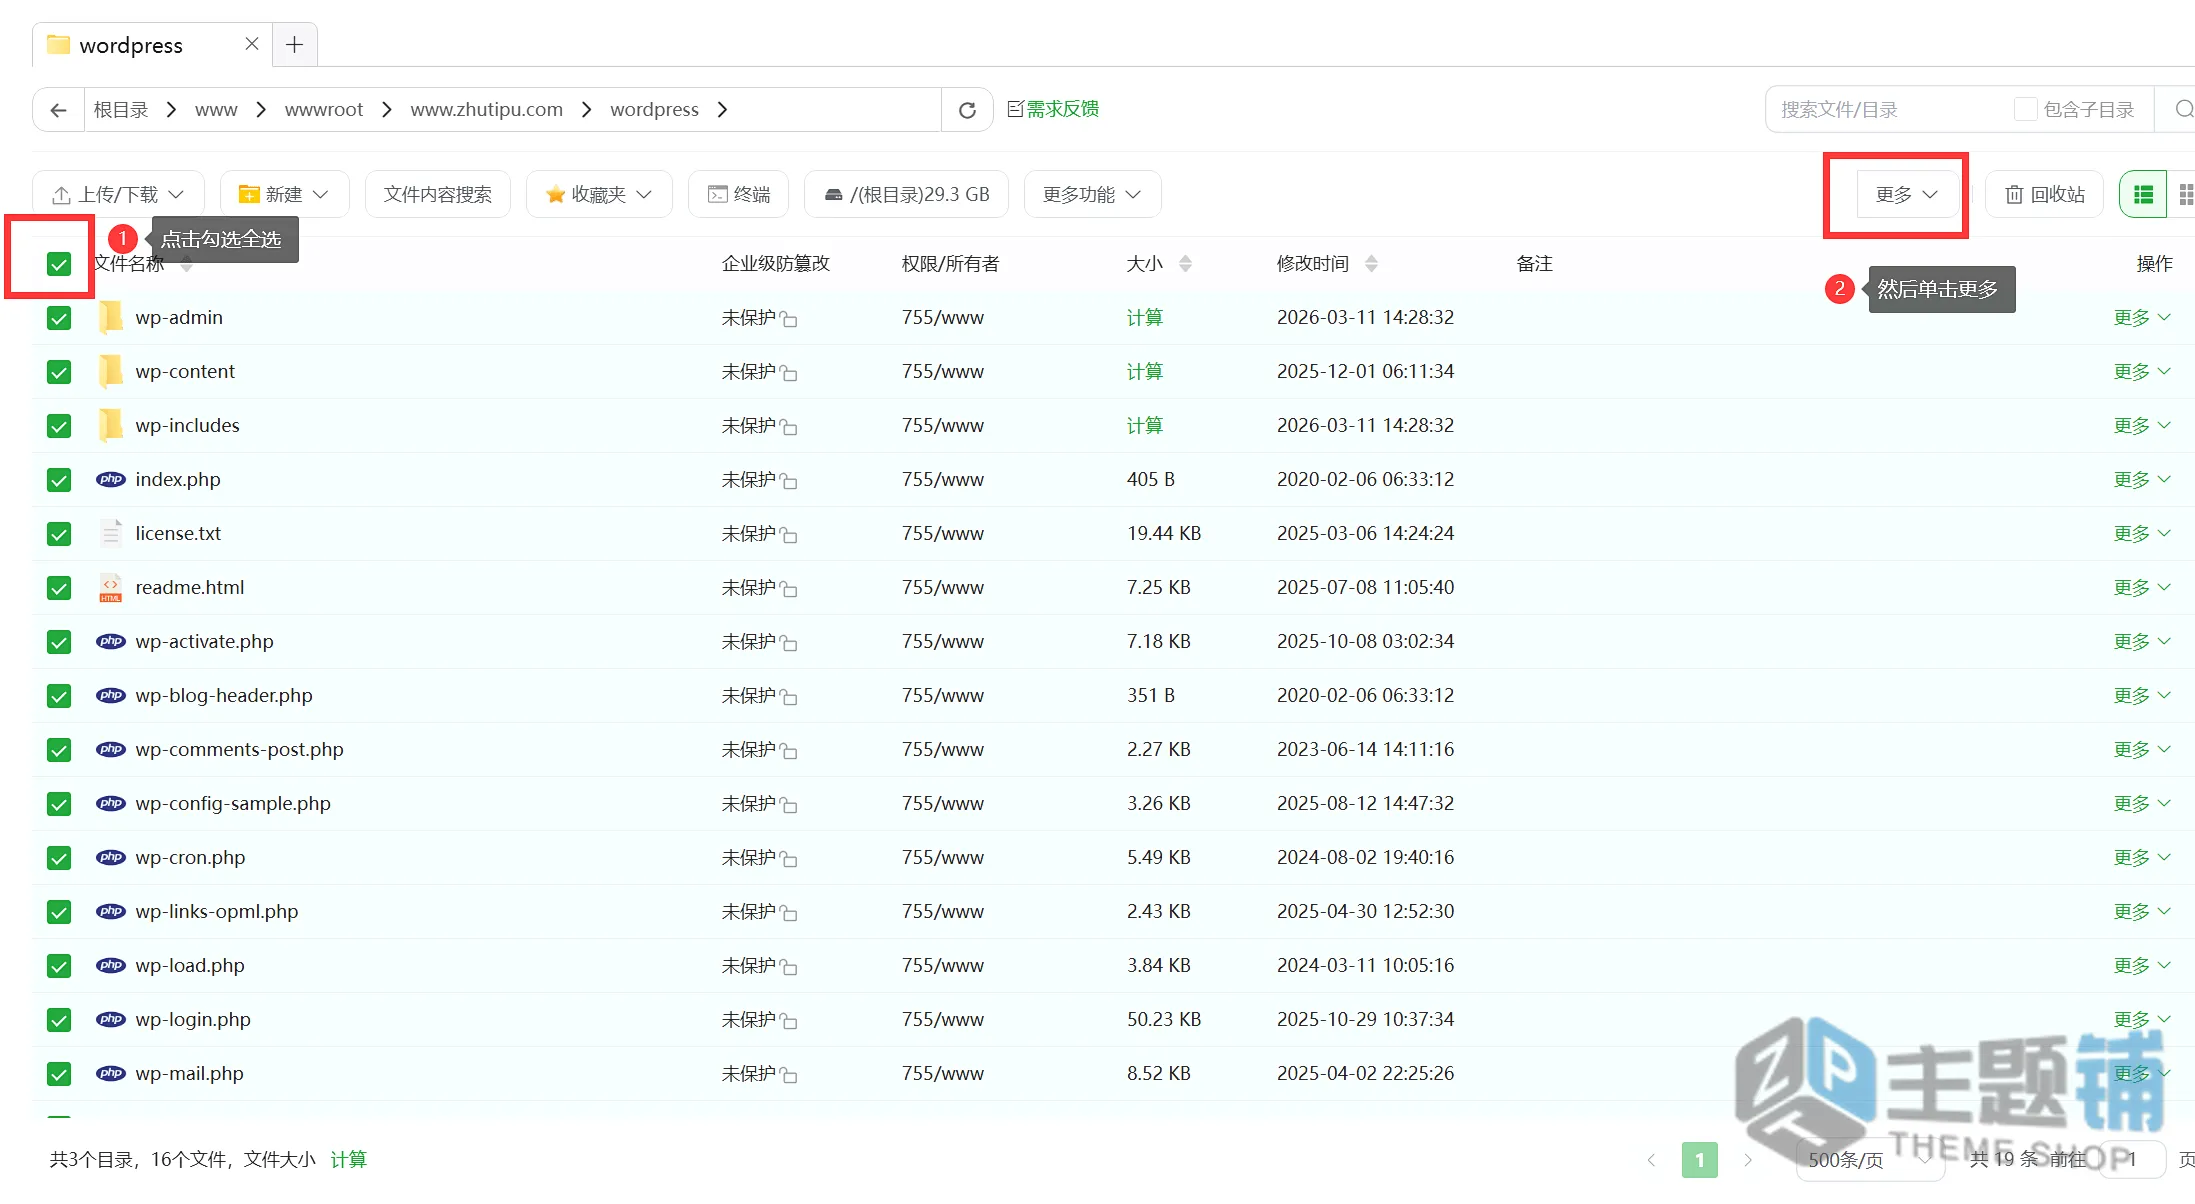Viewport: 2195px width, 1204px height.
Task: Click the 需求反馈 feedback link
Action: pos(1053,109)
